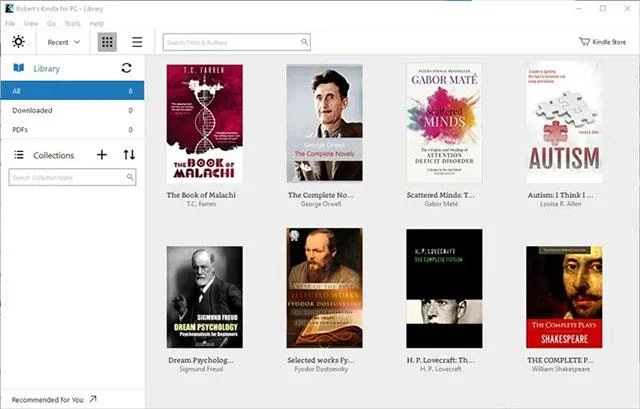This screenshot has width=640, height=409.
Task: Click author name William Shakespeare
Action: (x=561, y=369)
